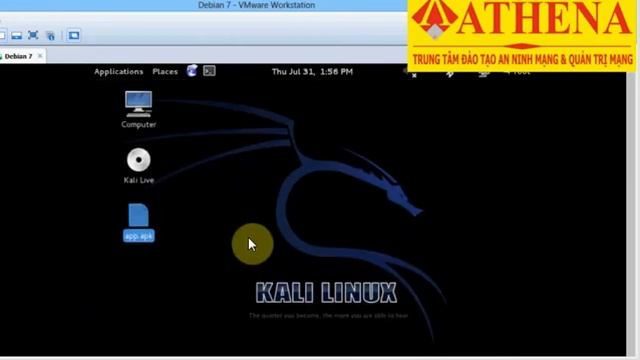Switch to the Debian 7 VM tab
The image size is (640, 360).
click(18, 56)
